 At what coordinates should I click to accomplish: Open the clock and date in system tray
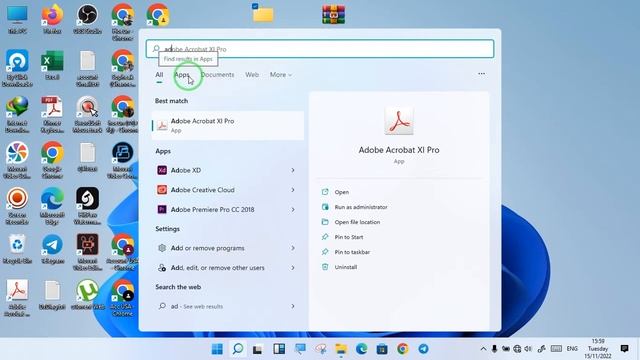click(x=598, y=349)
